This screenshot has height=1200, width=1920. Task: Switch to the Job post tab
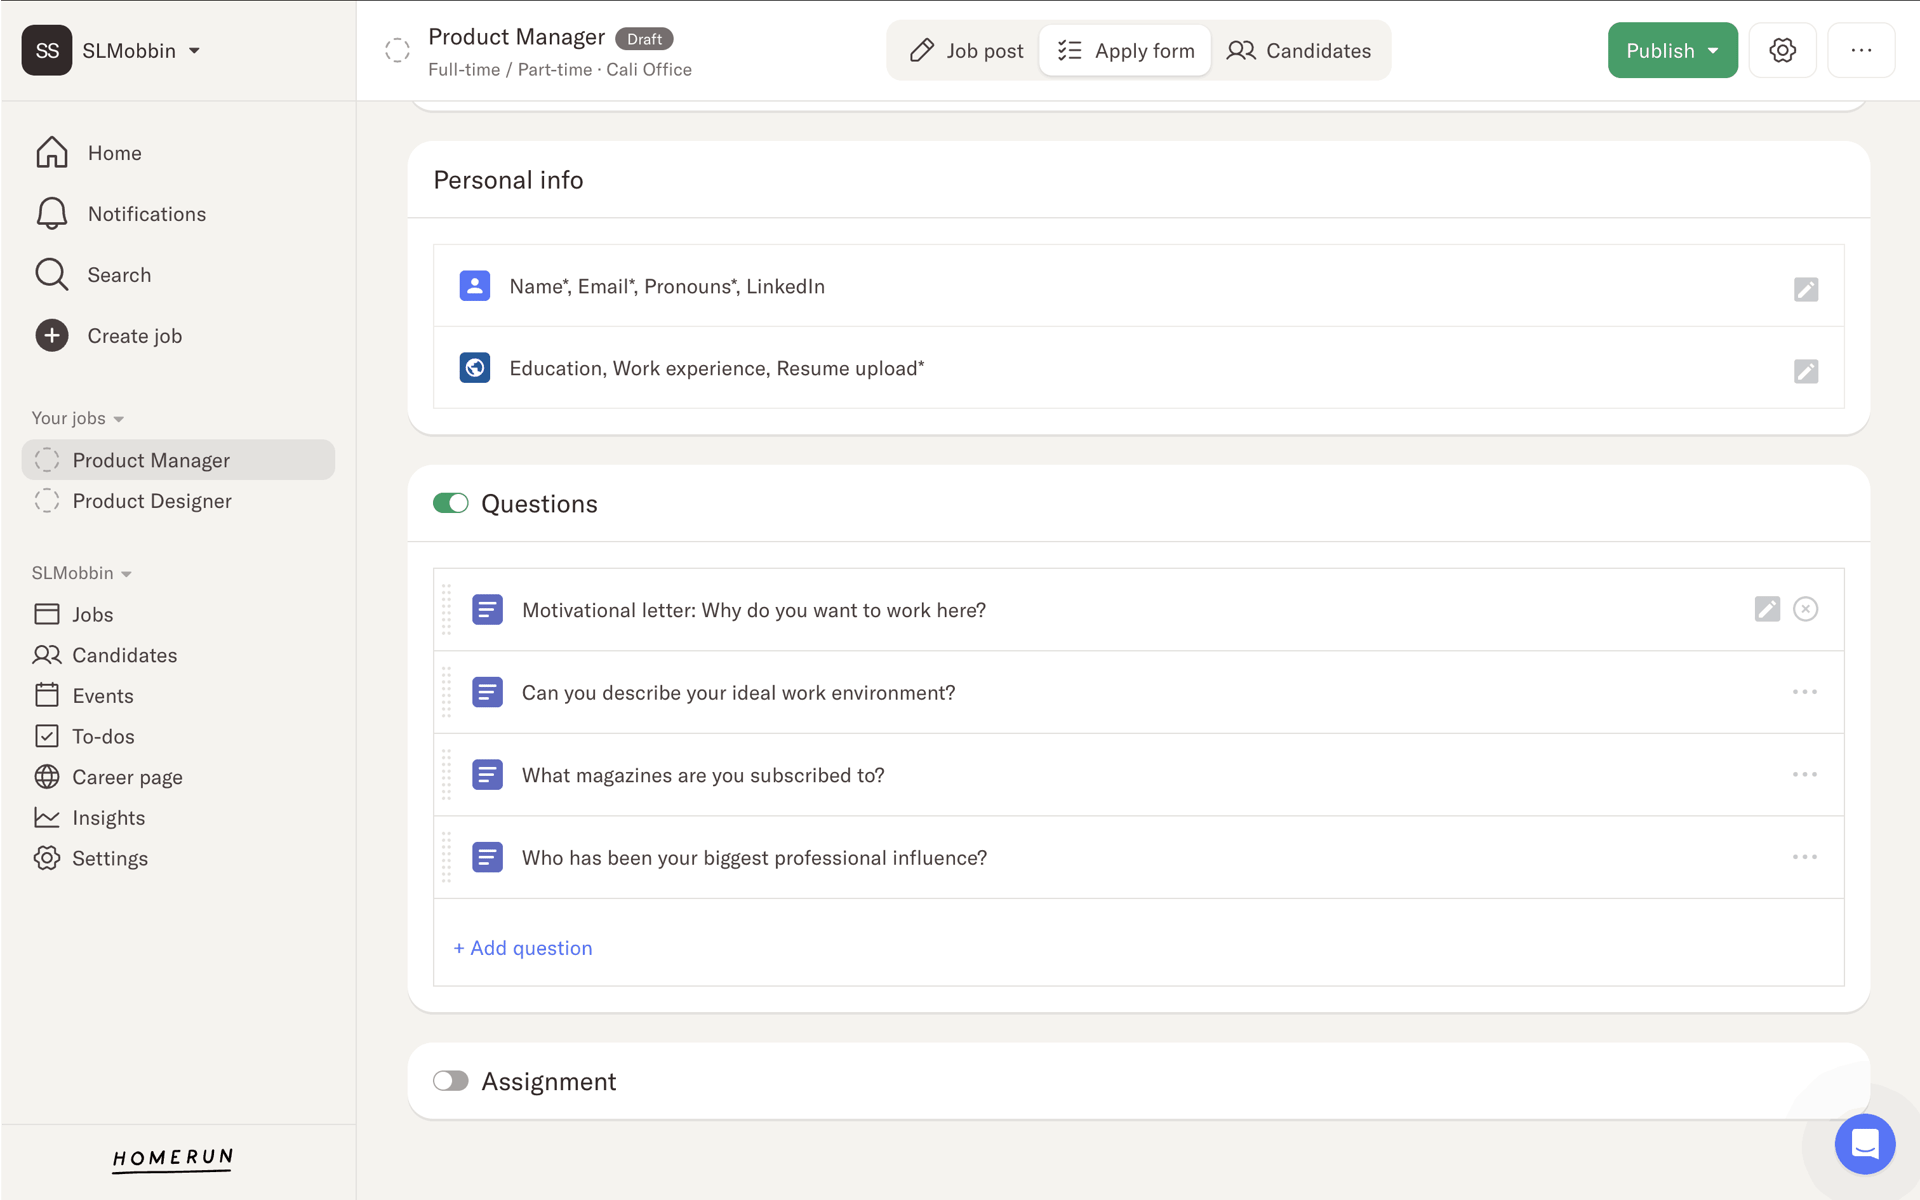[966, 51]
